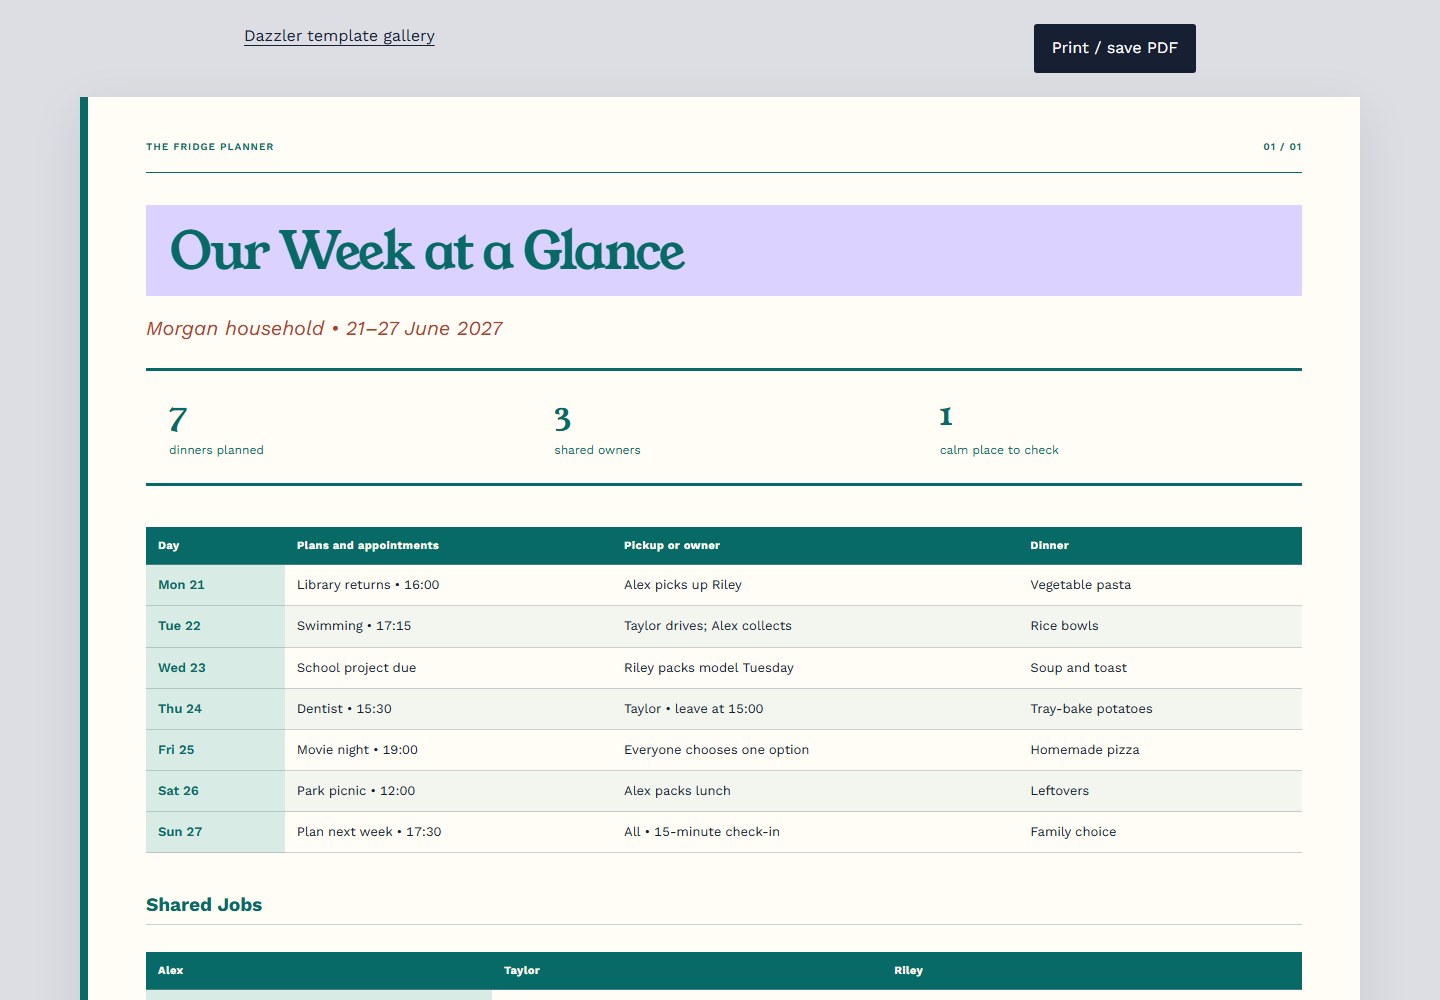
Task: Click 'Plan next week • 17:30' cell
Action: [x=448, y=832]
